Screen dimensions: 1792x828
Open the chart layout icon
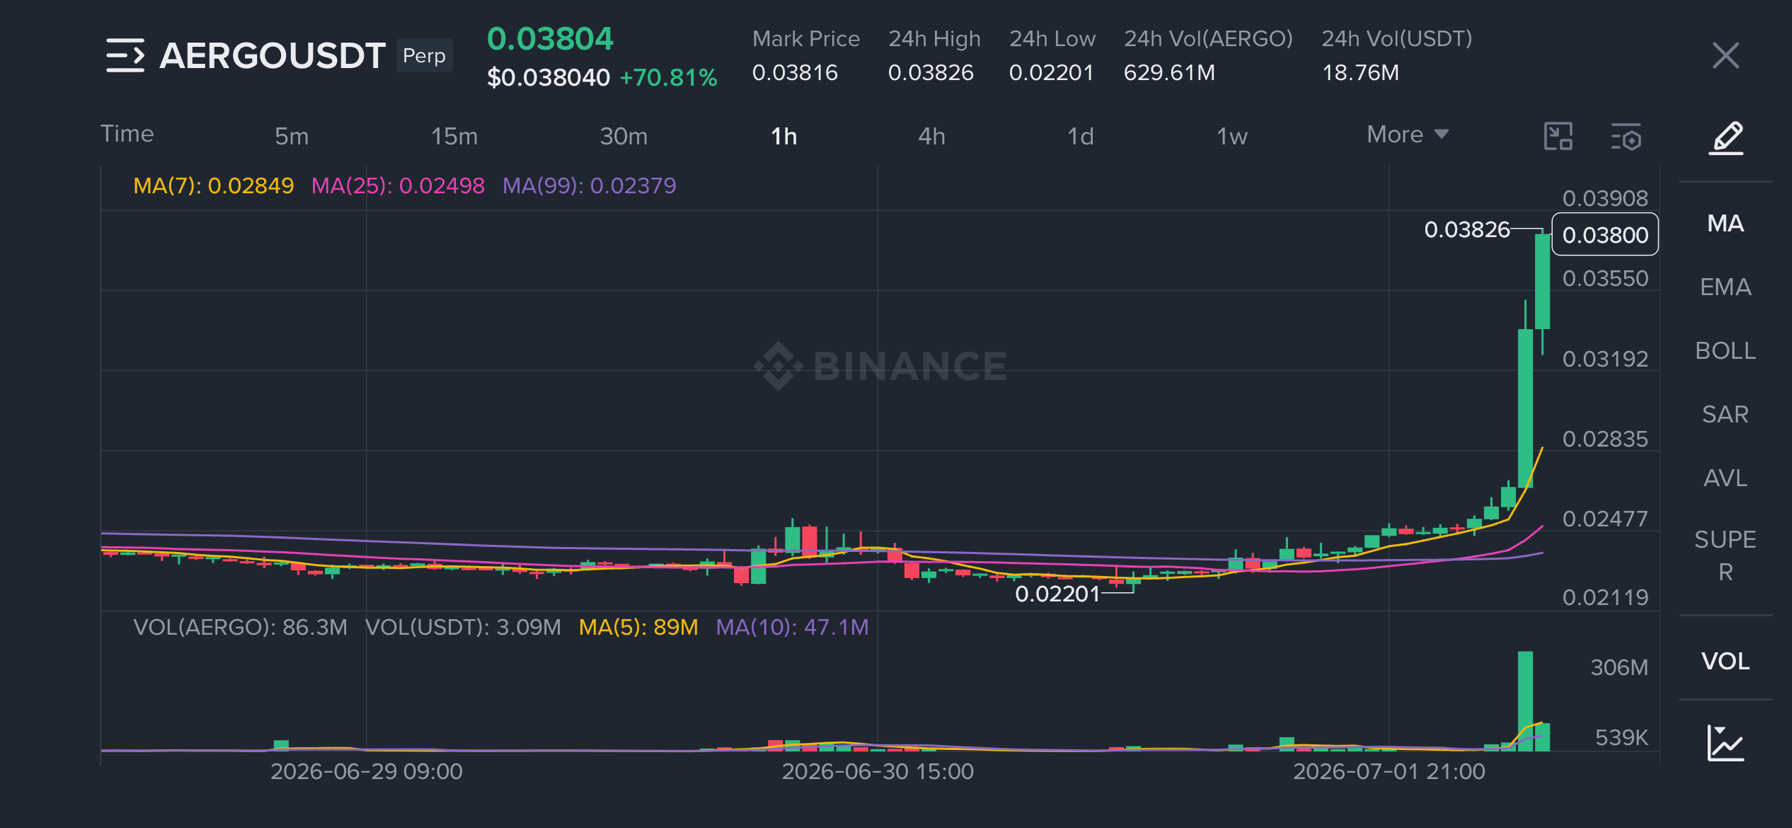[1558, 136]
